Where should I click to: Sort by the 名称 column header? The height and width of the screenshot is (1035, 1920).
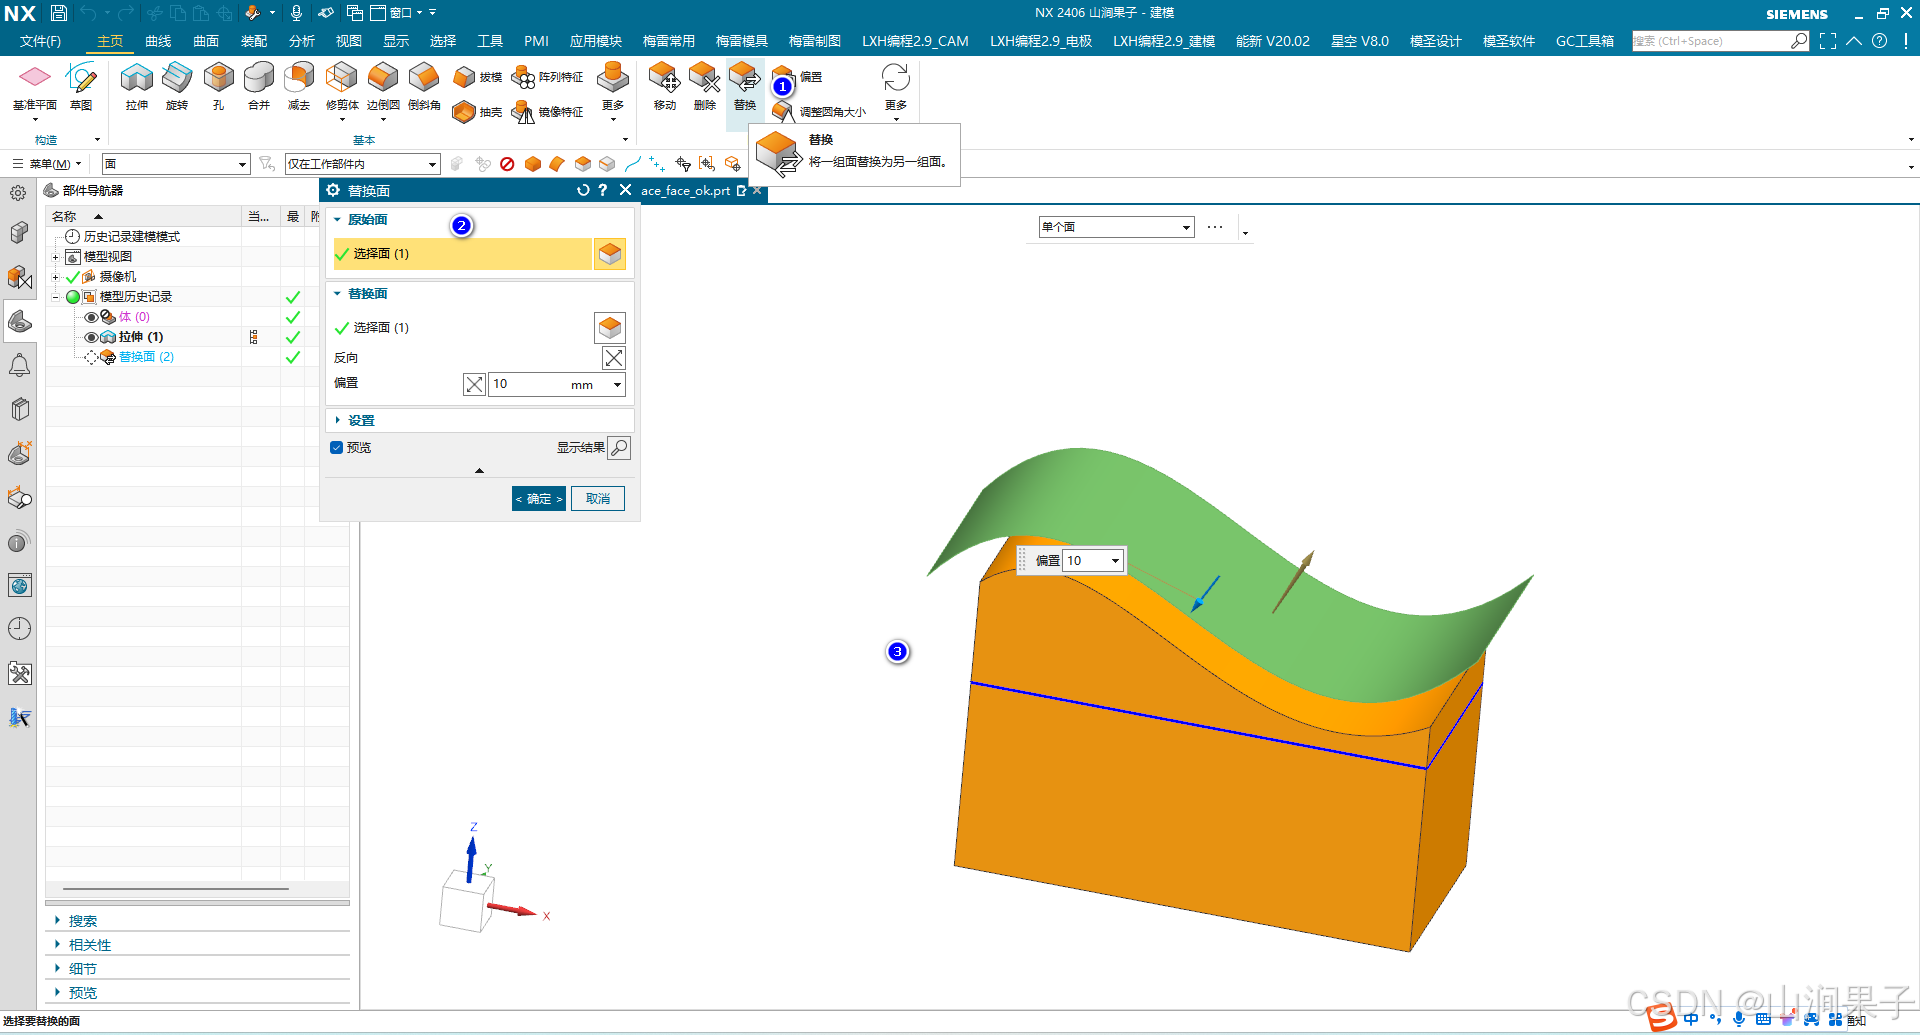[x=64, y=217]
